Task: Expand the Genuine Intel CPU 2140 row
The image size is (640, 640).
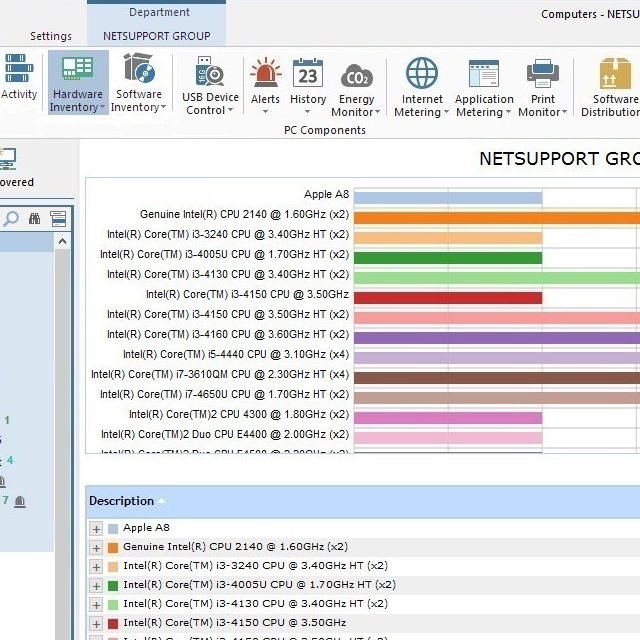Action: 96,548
